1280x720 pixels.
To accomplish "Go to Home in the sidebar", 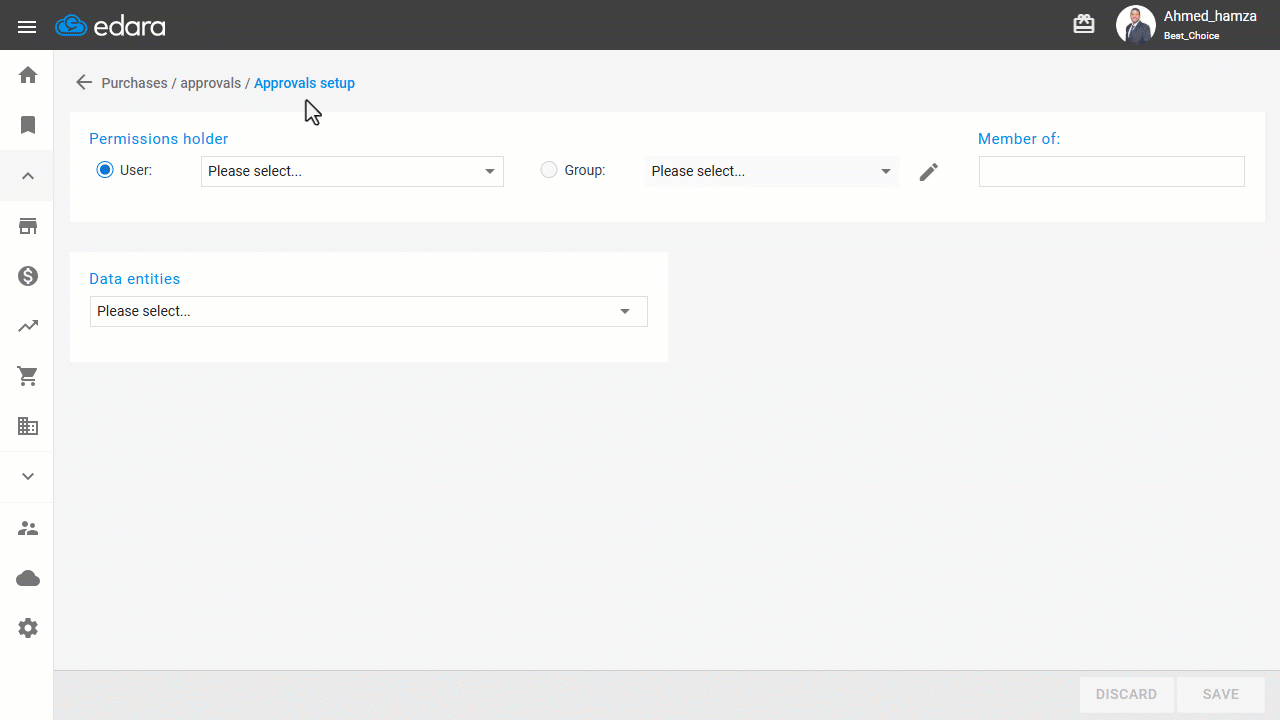I will pyautogui.click(x=28, y=75).
